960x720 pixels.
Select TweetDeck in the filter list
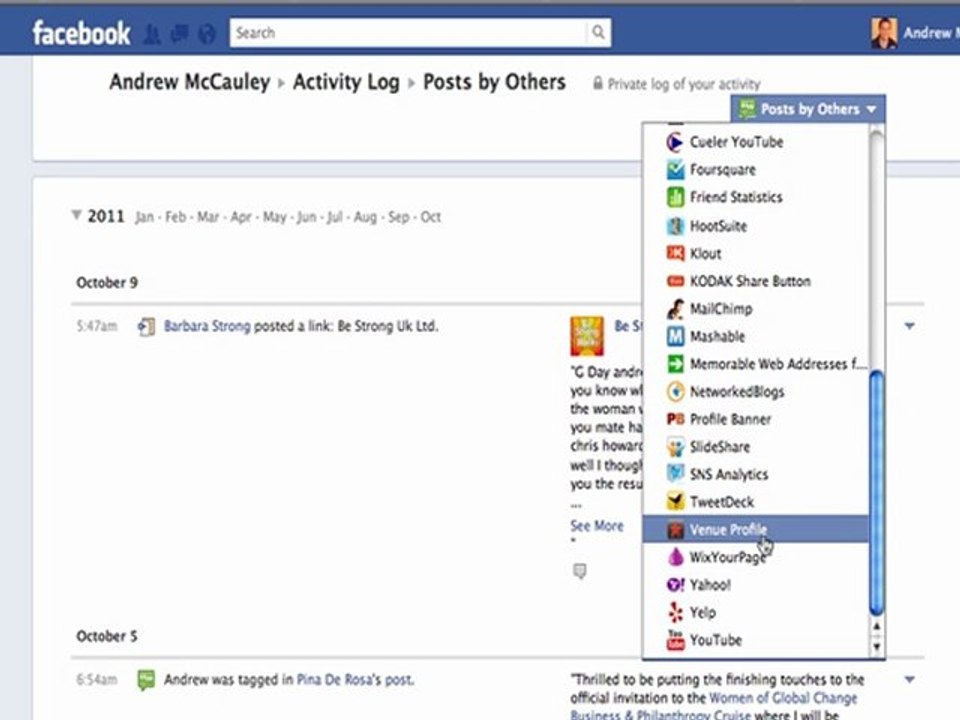click(x=756, y=502)
